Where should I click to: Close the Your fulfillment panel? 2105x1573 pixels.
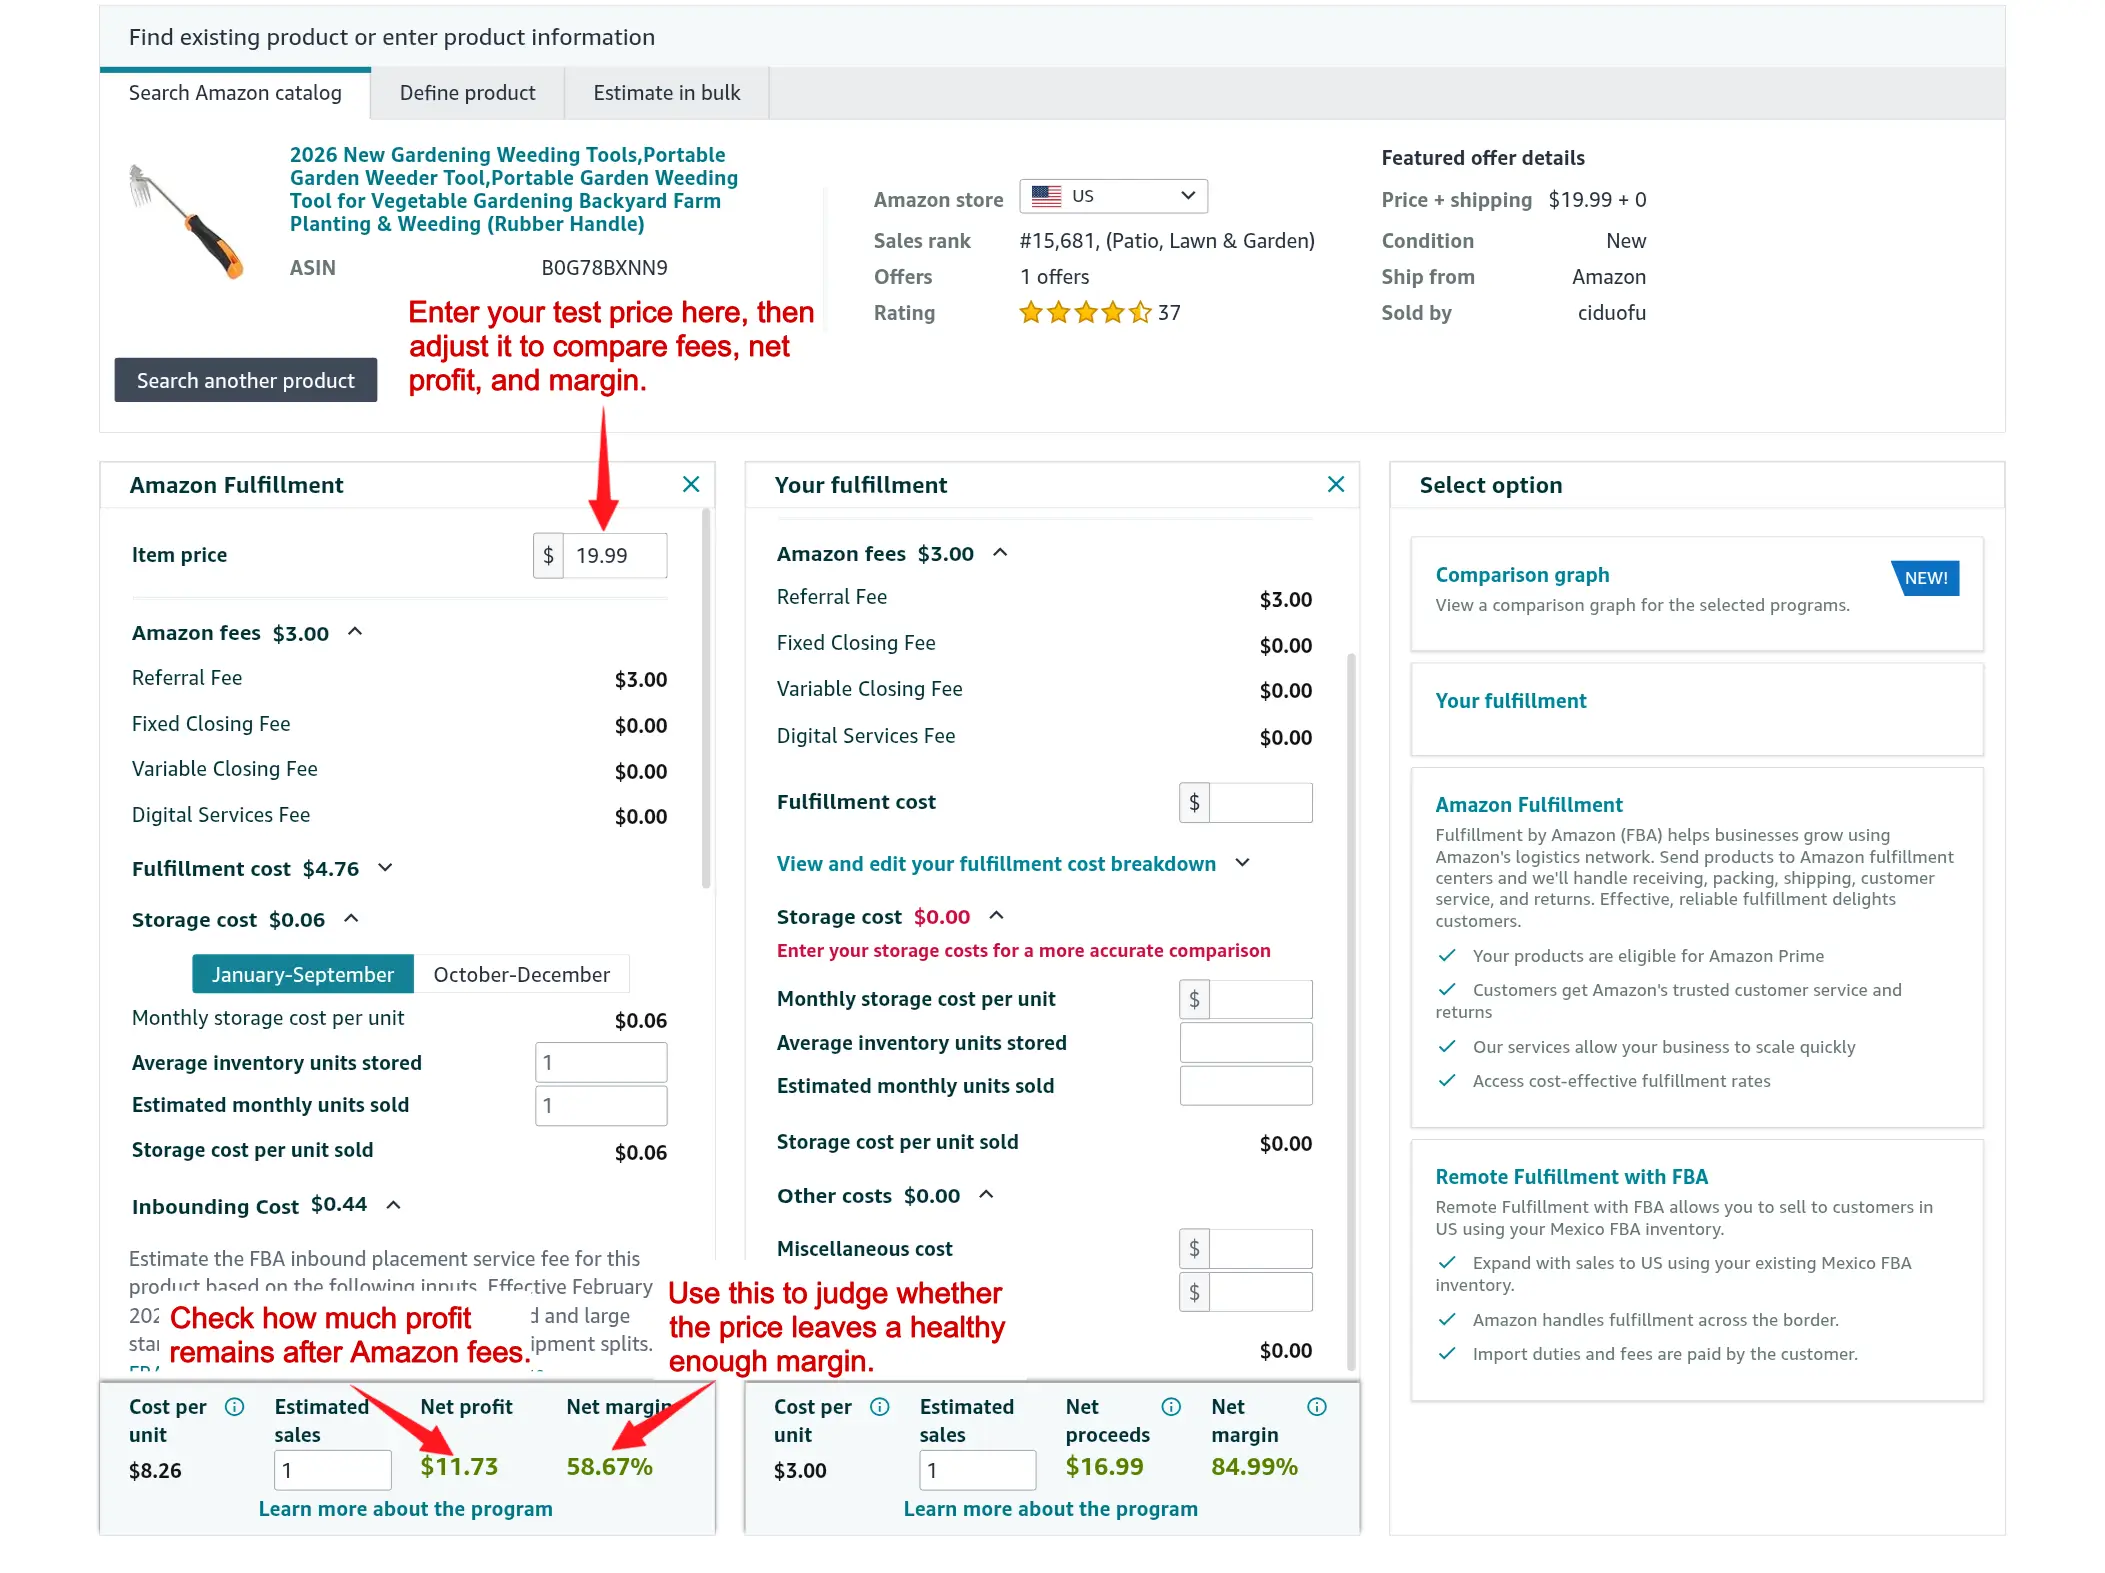click(x=1335, y=484)
